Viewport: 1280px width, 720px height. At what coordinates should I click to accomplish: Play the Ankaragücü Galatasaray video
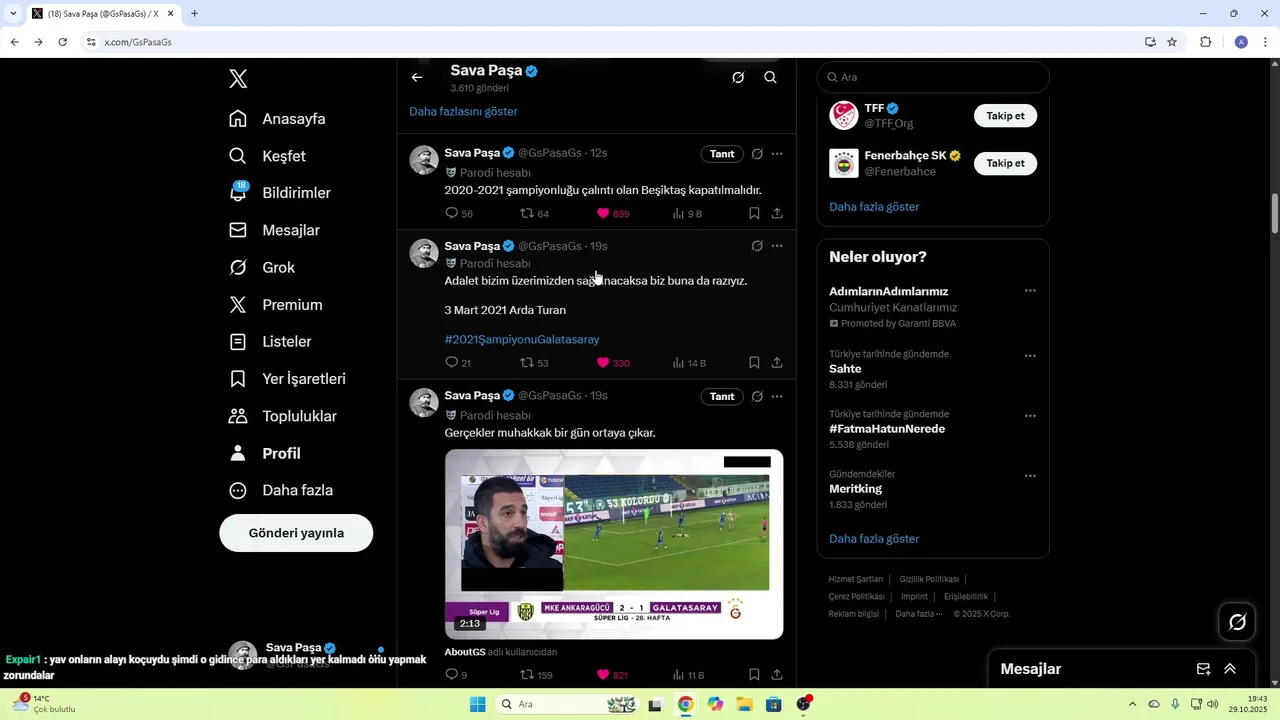(614, 544)
